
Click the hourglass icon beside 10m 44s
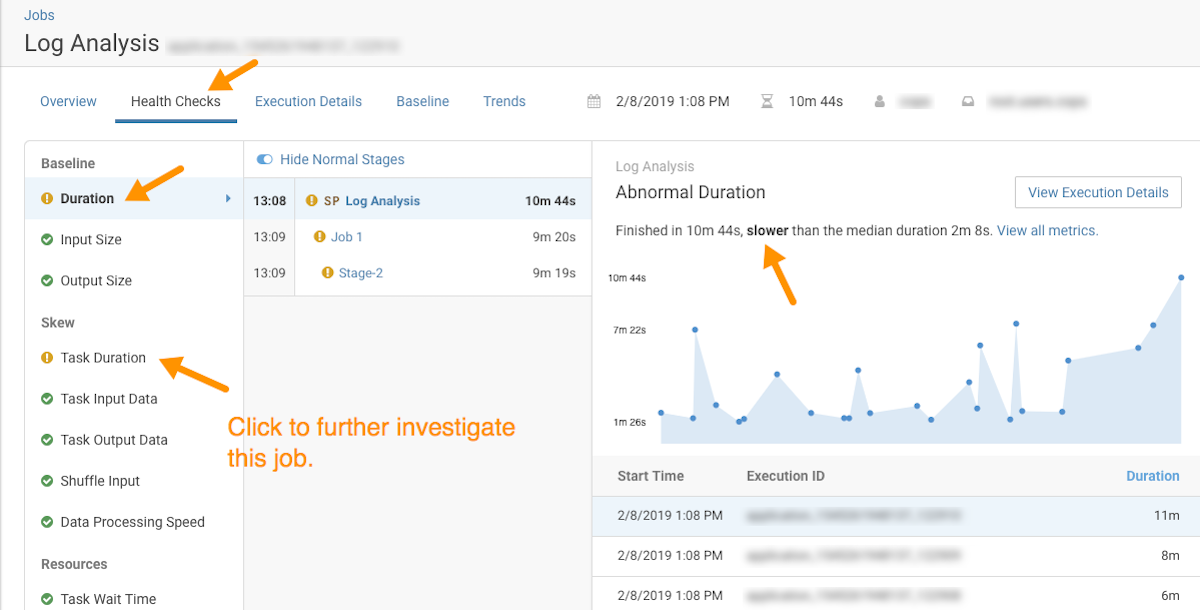click(x=767, y=101)
